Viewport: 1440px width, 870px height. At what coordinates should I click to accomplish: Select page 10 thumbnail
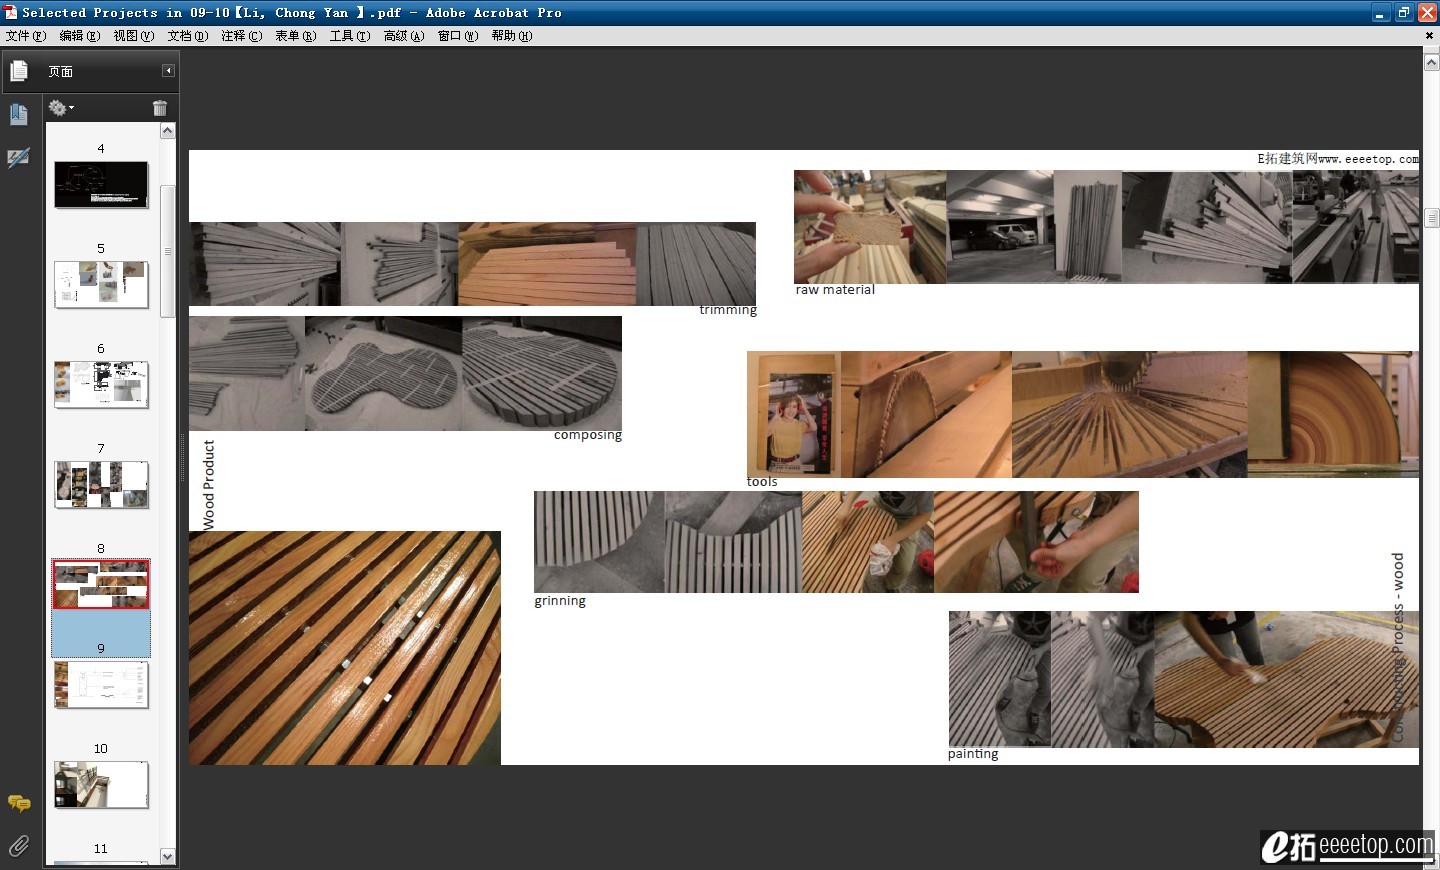click(x=101, y=785)
